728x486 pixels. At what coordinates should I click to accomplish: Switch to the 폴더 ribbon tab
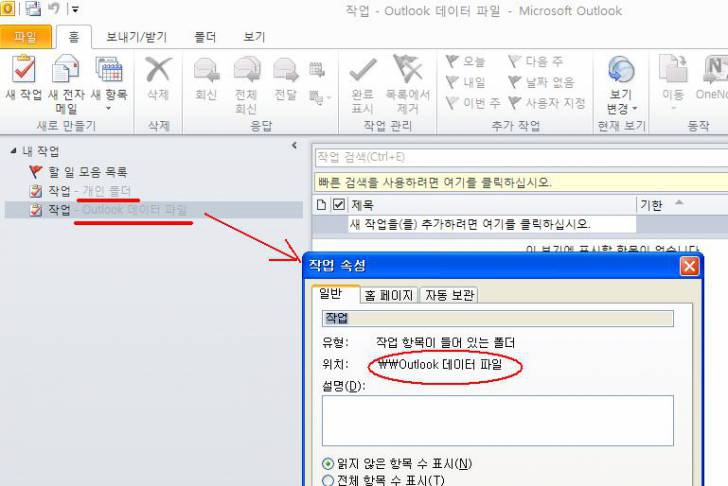pos(205,37)
